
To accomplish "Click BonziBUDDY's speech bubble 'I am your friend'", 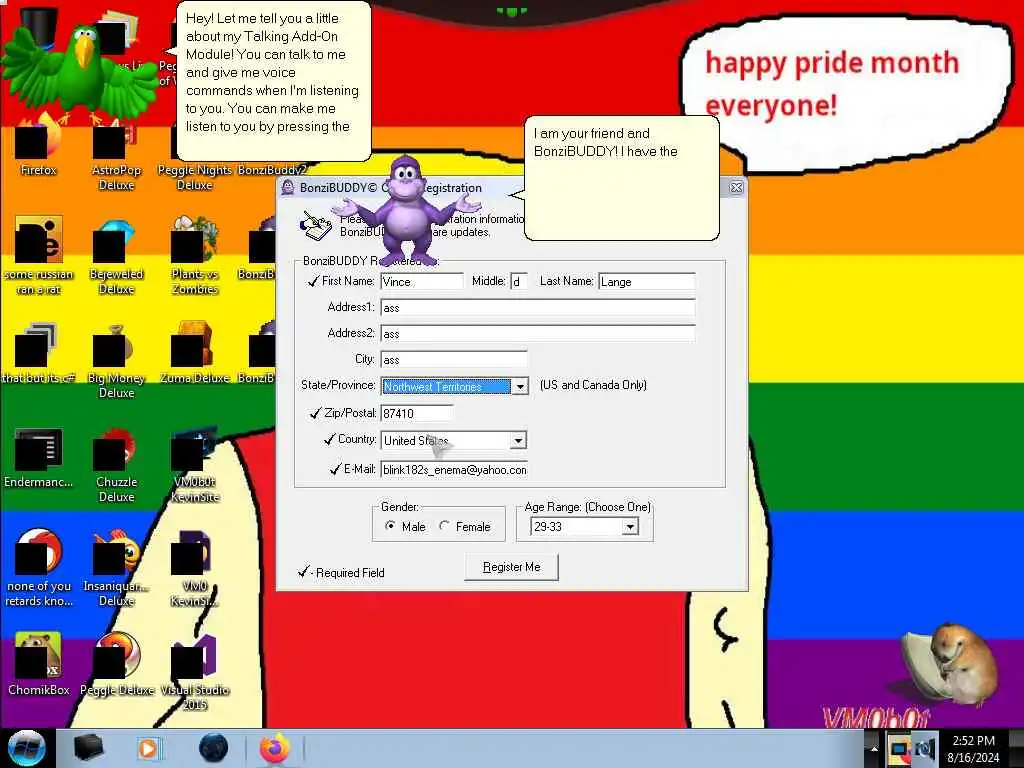I will (x=621, y=178).
